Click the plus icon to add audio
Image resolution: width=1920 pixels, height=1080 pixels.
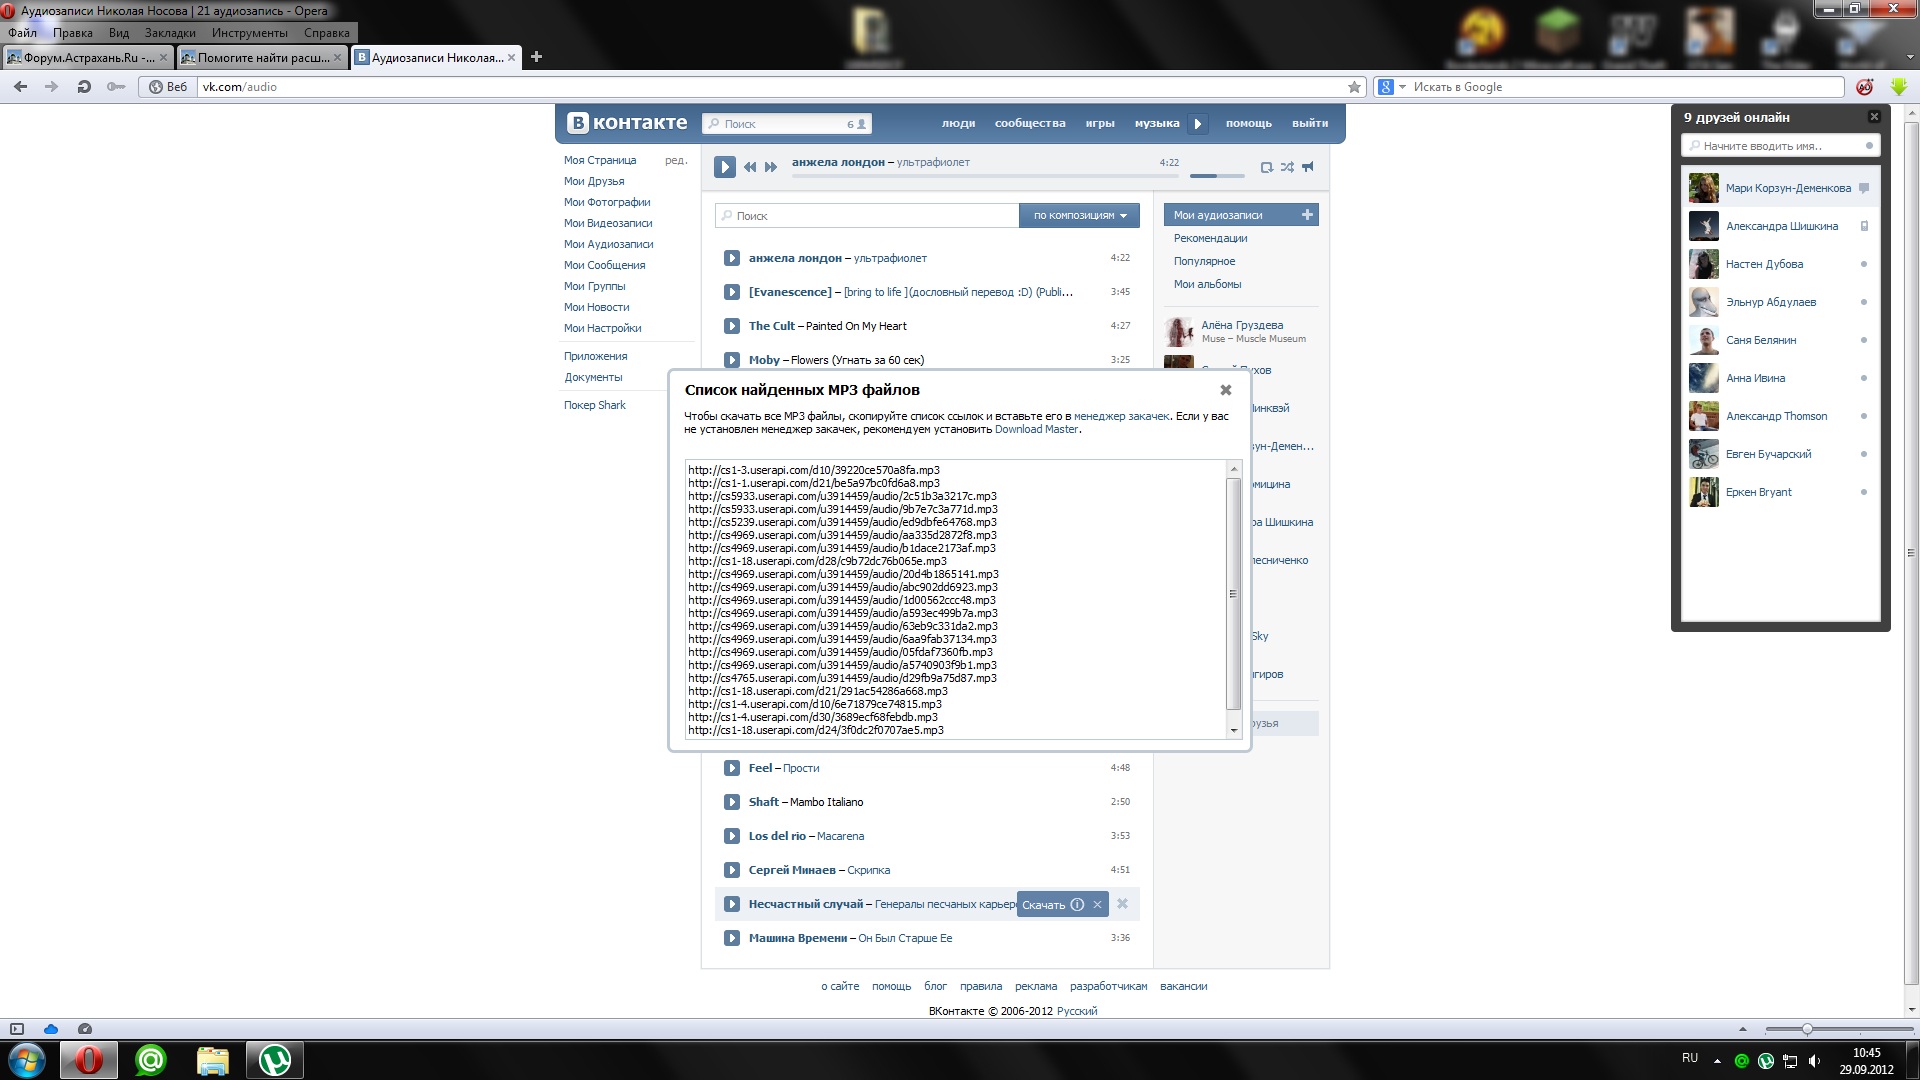[x=1306, y=215]
